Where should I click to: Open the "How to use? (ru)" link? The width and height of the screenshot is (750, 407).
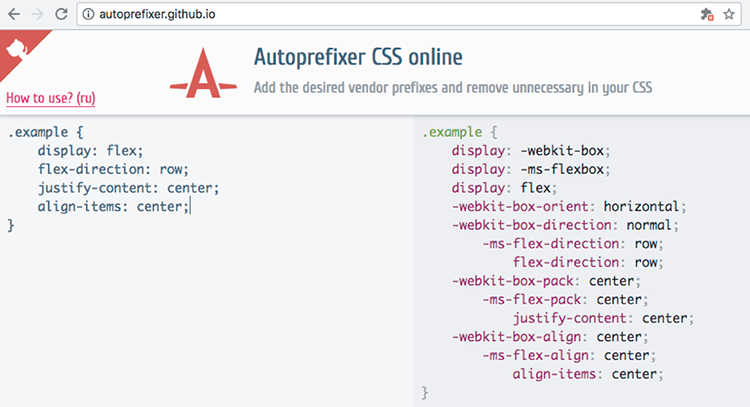pyautogui.click(x=51, y=98)
